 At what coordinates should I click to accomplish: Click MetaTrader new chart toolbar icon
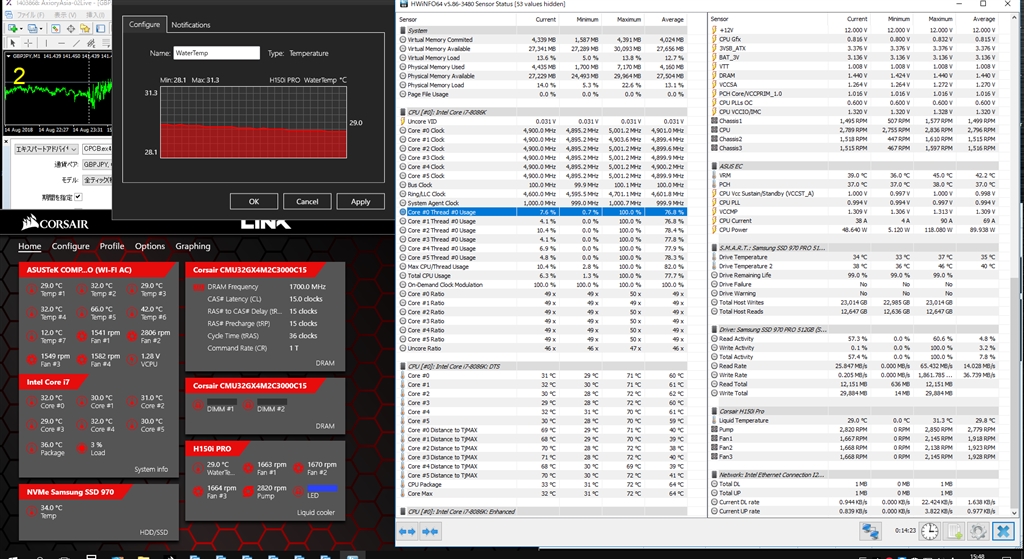tap(12, 28)
